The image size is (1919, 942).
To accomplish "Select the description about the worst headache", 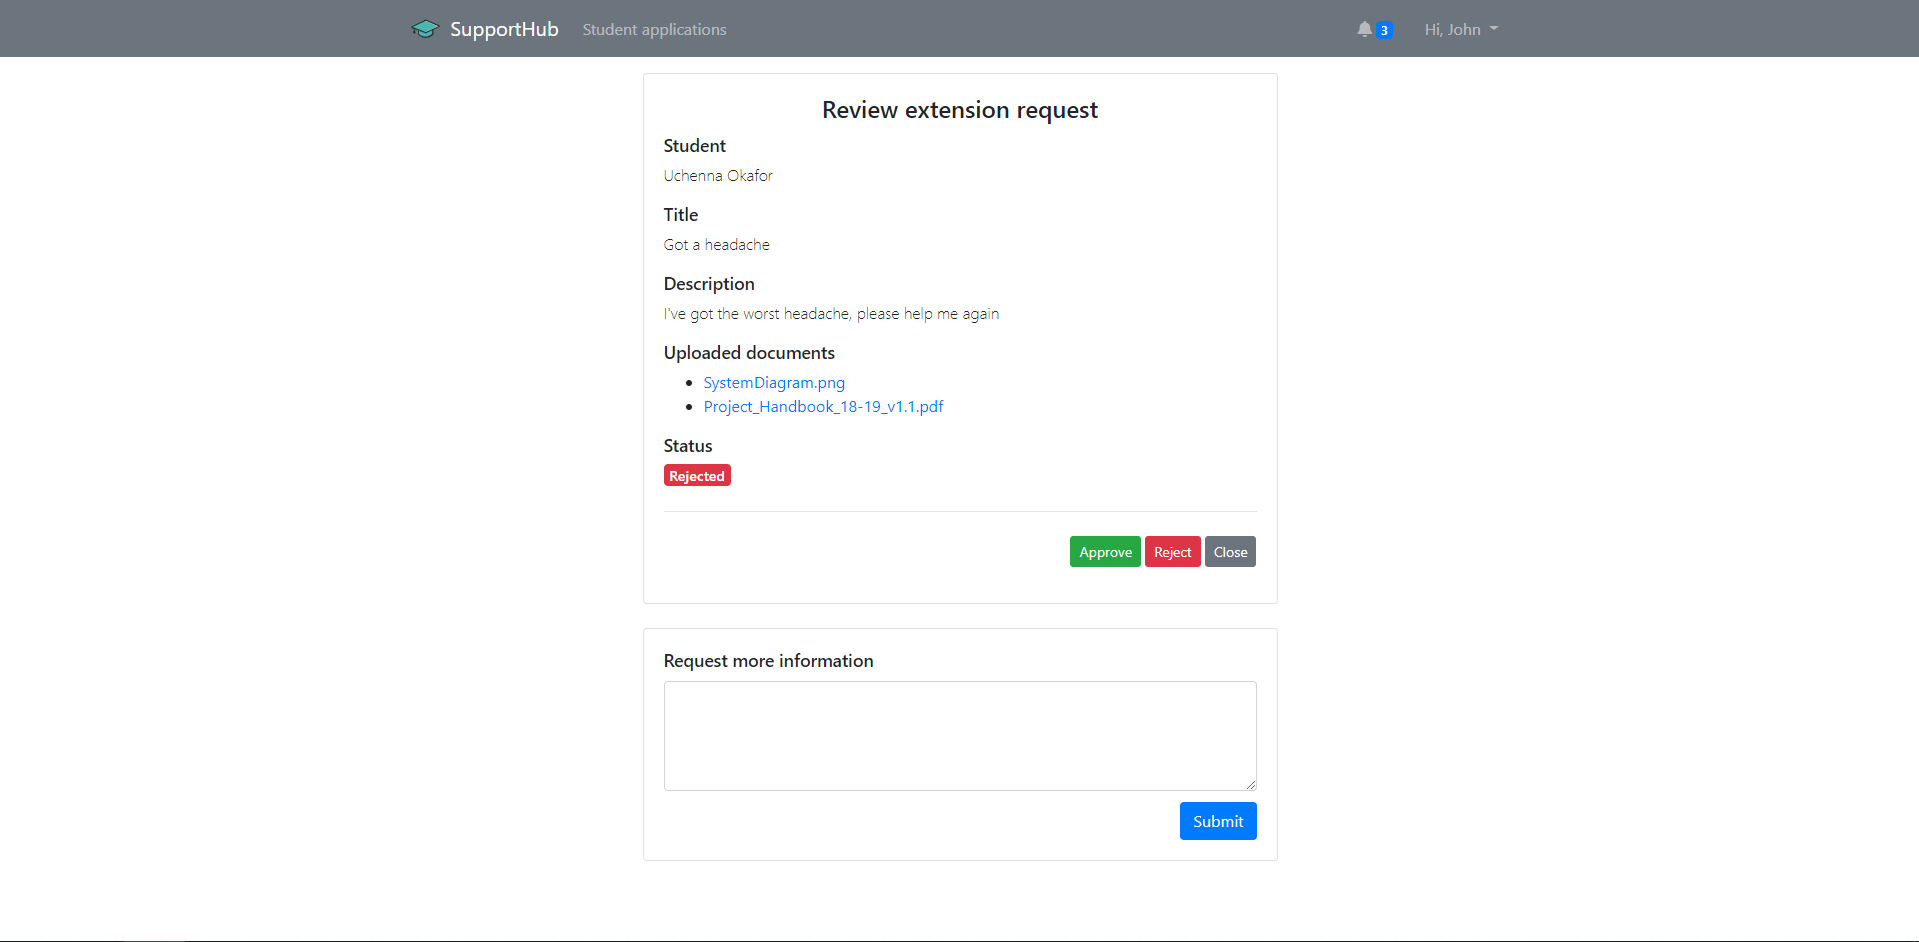I will (831, 313).
